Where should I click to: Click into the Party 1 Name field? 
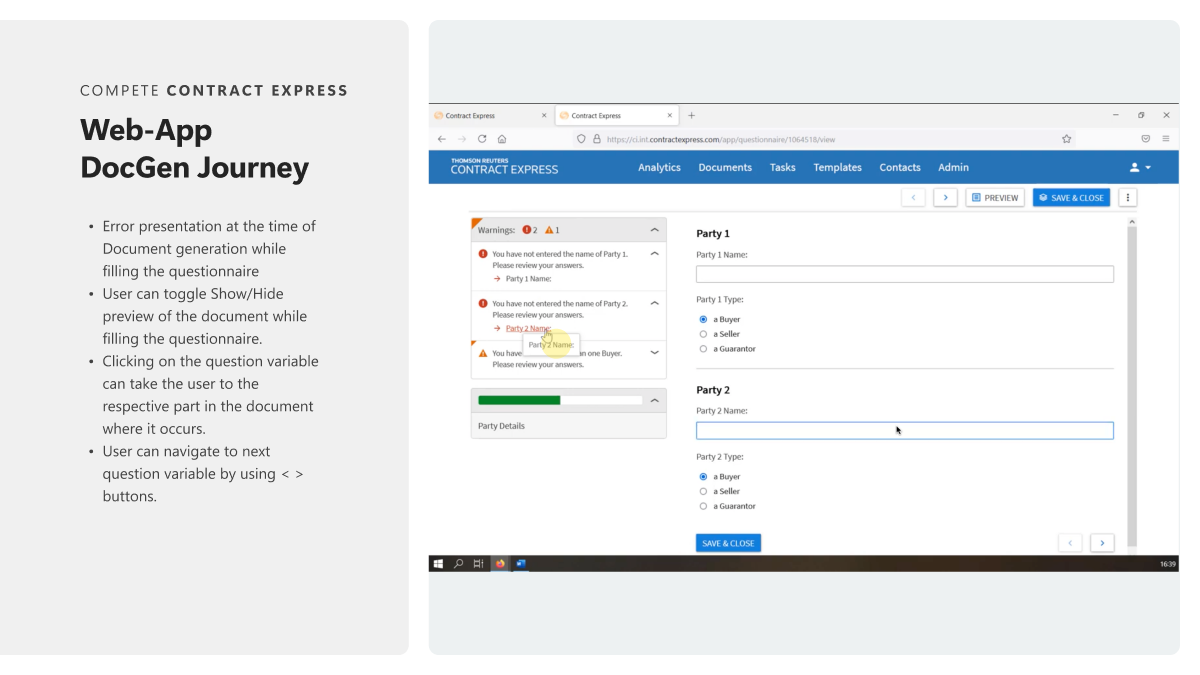coord(904,274)
